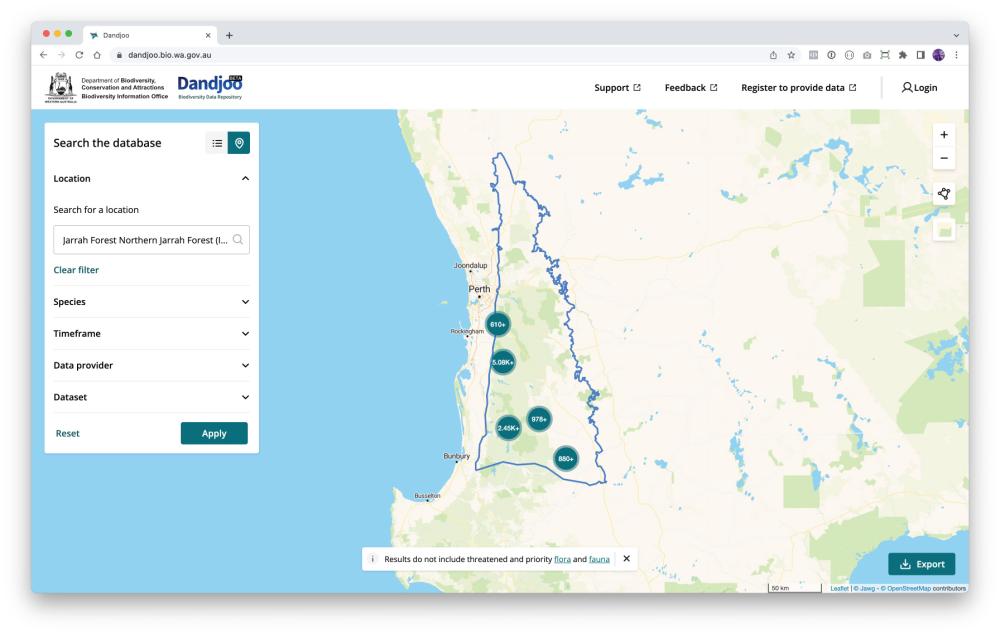Click the Dandjoo logo
1000x634 pixels.
point(210,87)
